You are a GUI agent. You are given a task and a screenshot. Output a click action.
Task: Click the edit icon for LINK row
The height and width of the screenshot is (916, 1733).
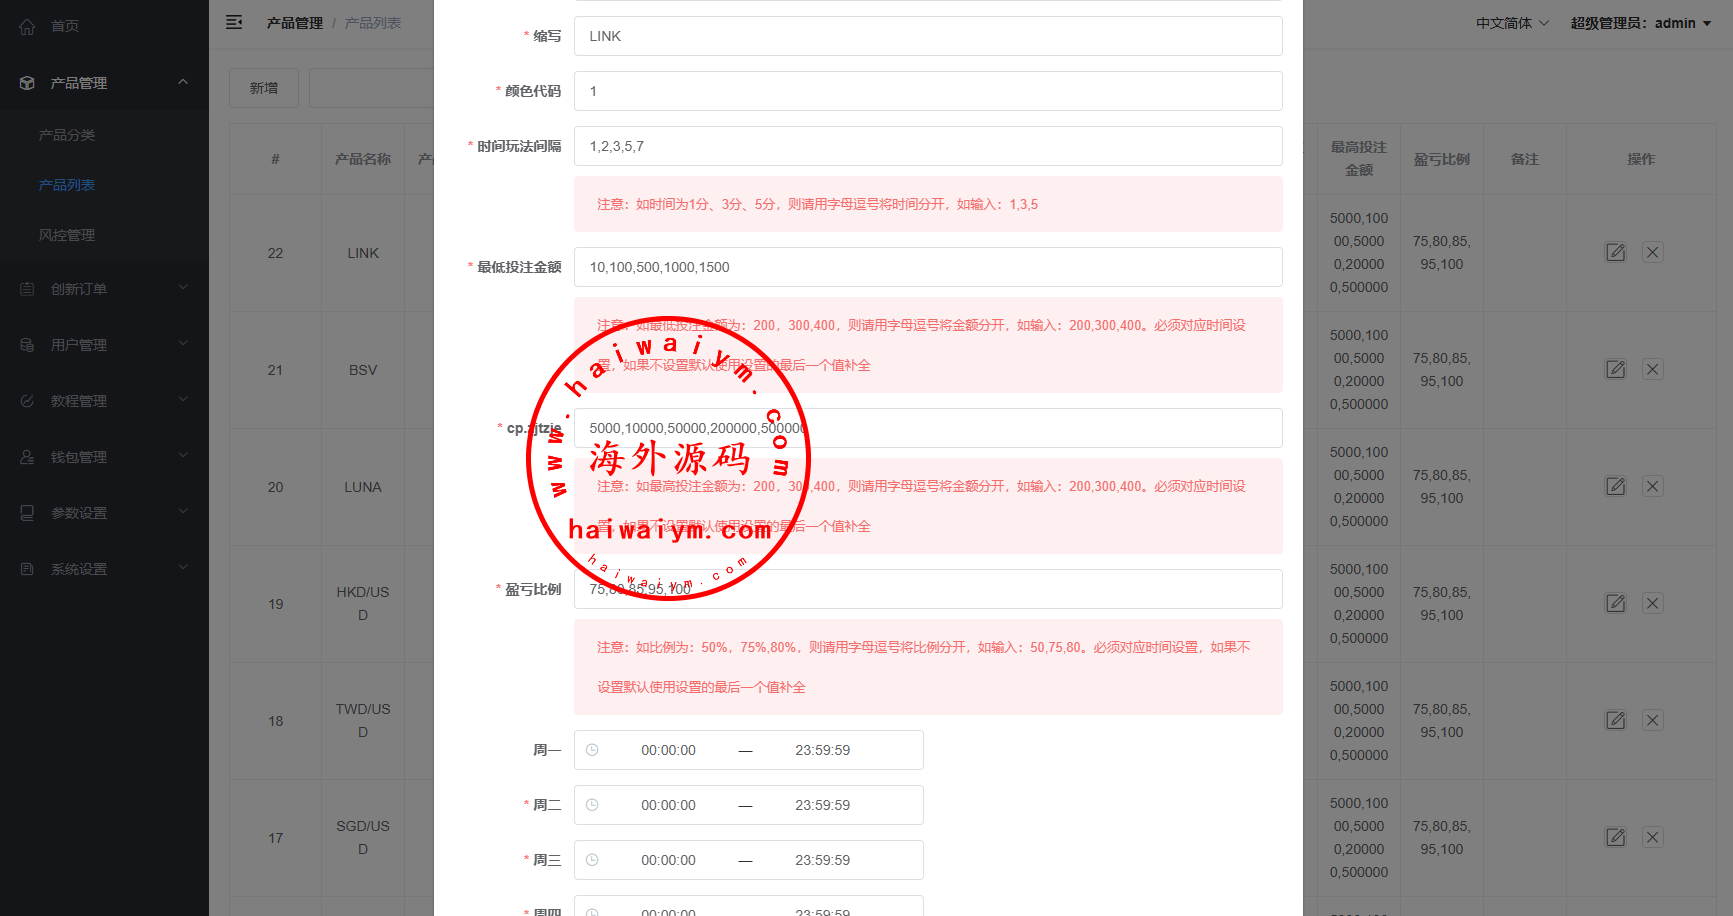click(x=1615, y=253)
